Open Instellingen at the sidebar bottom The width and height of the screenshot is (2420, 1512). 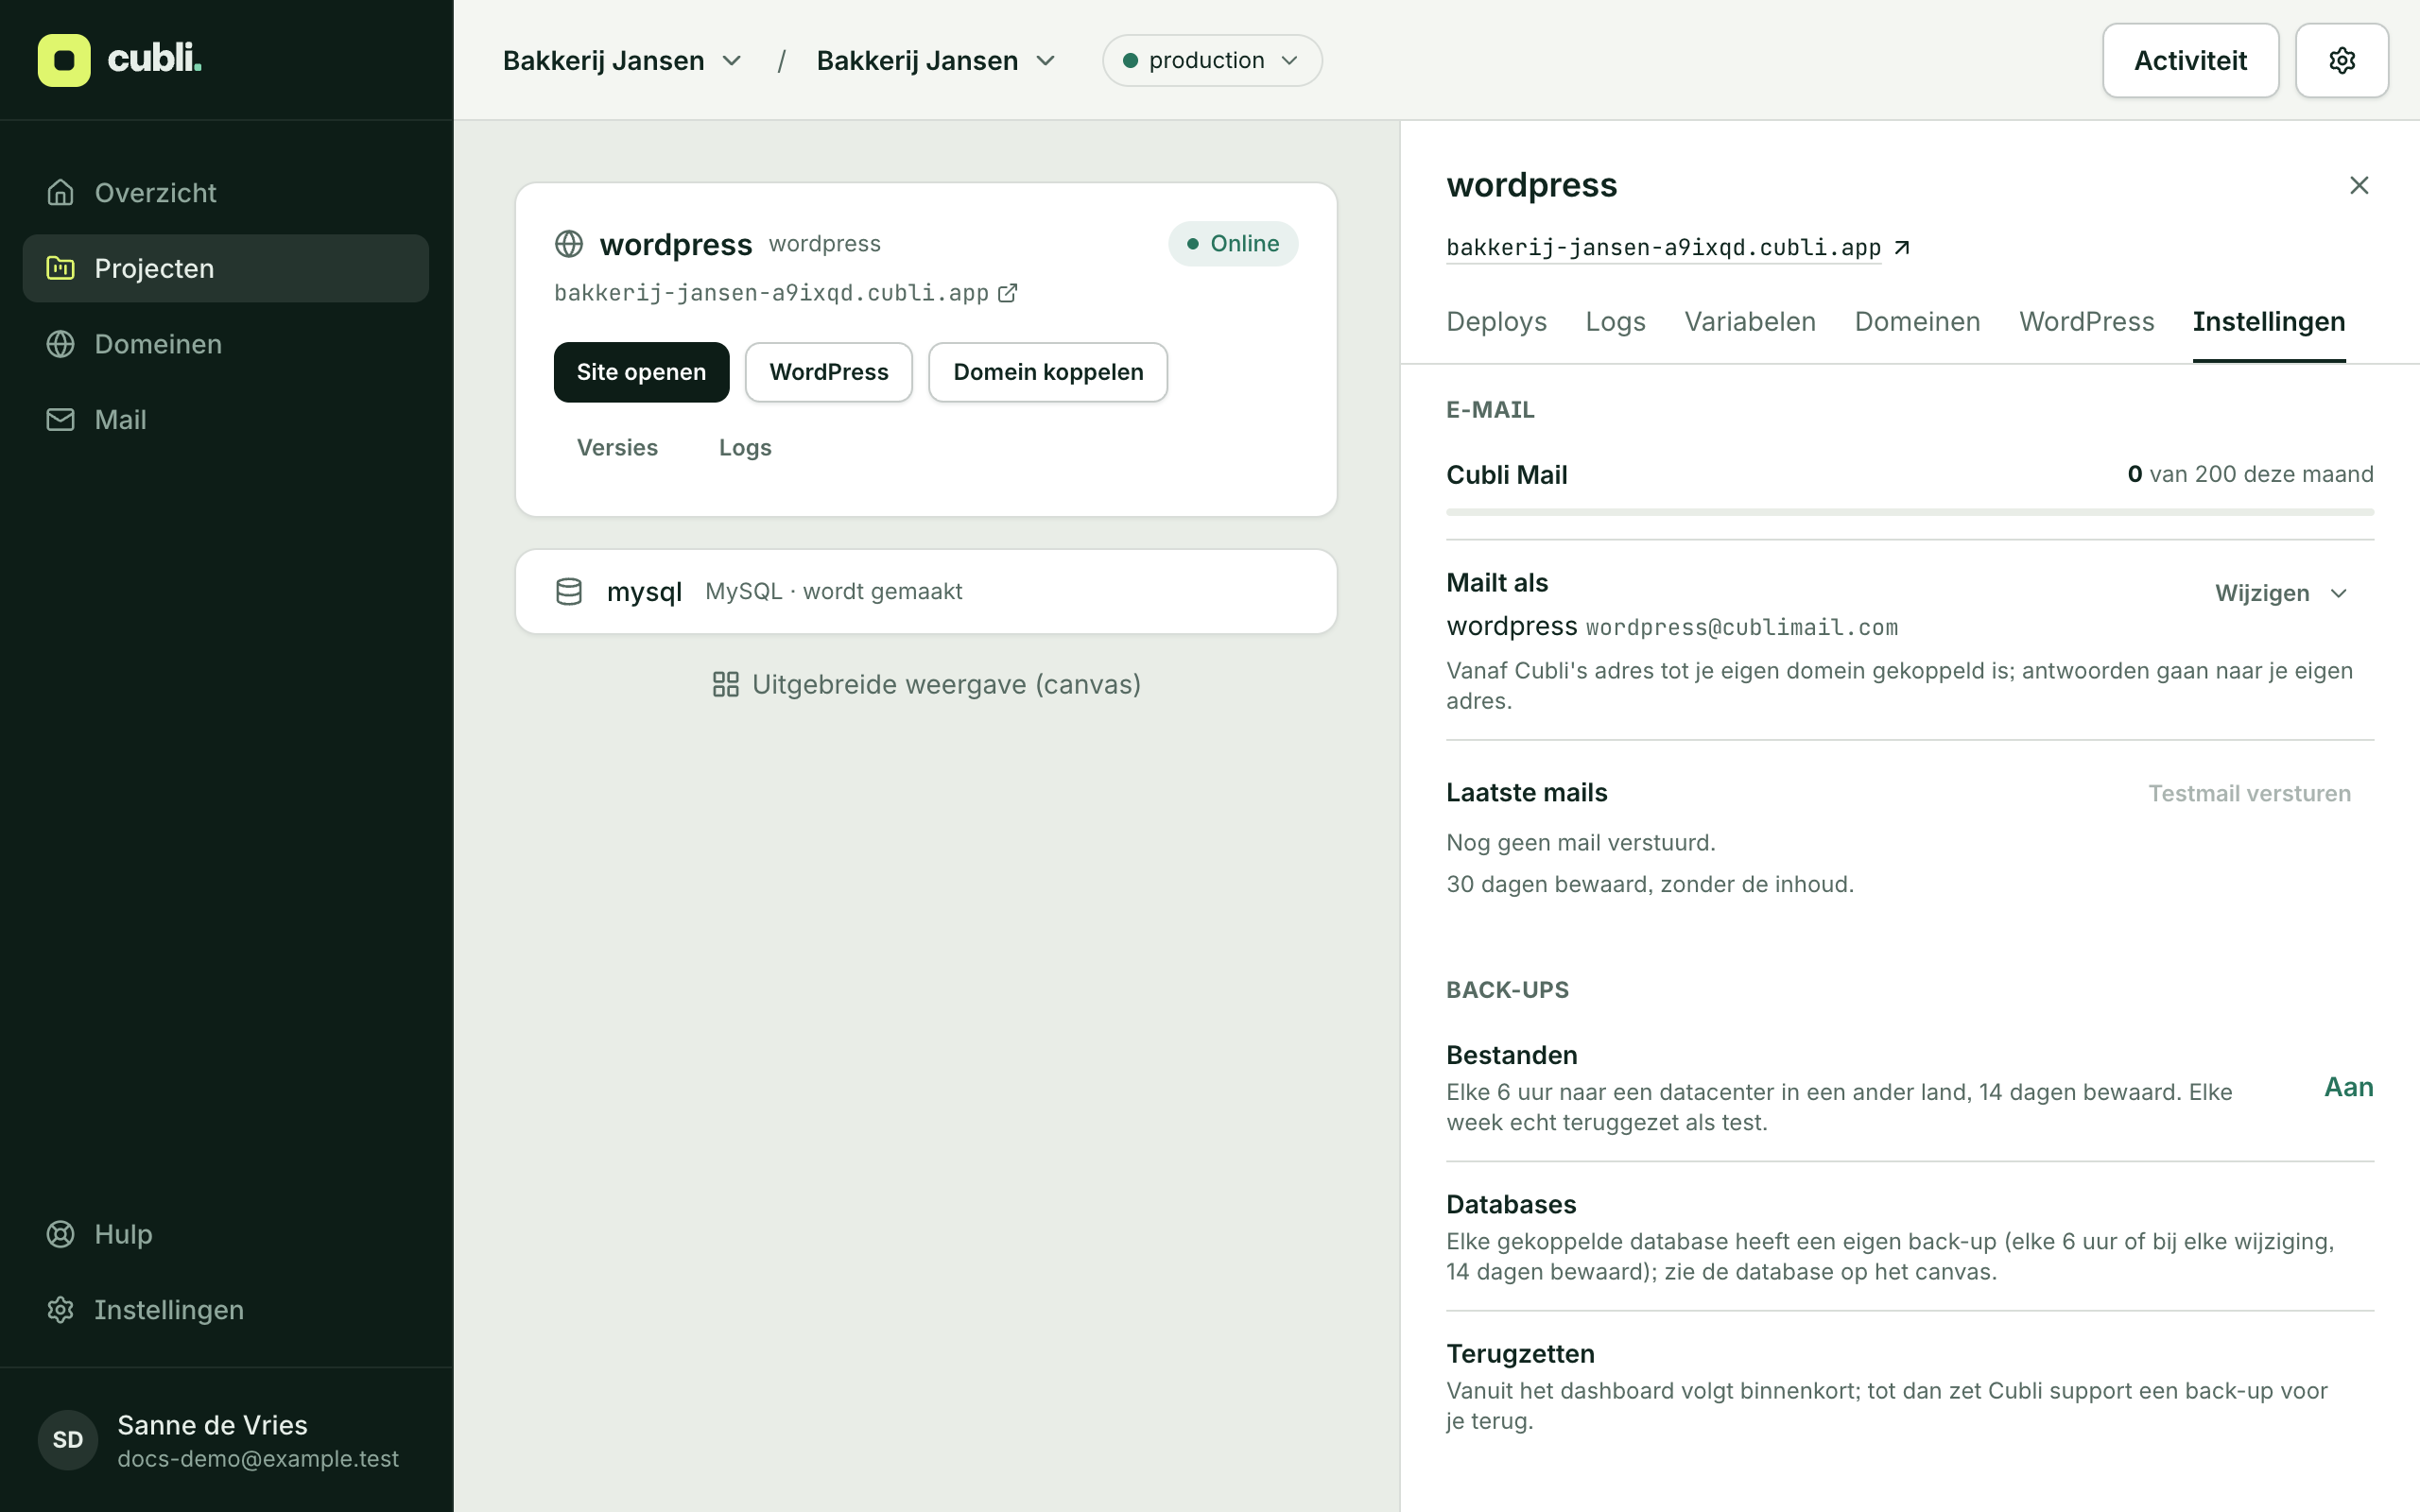pyautogui.click(x=226, y=1310)
